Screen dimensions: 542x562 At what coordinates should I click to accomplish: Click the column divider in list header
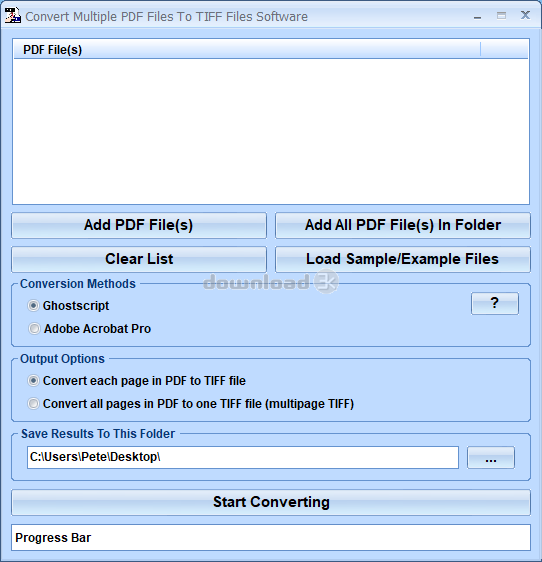480,49
